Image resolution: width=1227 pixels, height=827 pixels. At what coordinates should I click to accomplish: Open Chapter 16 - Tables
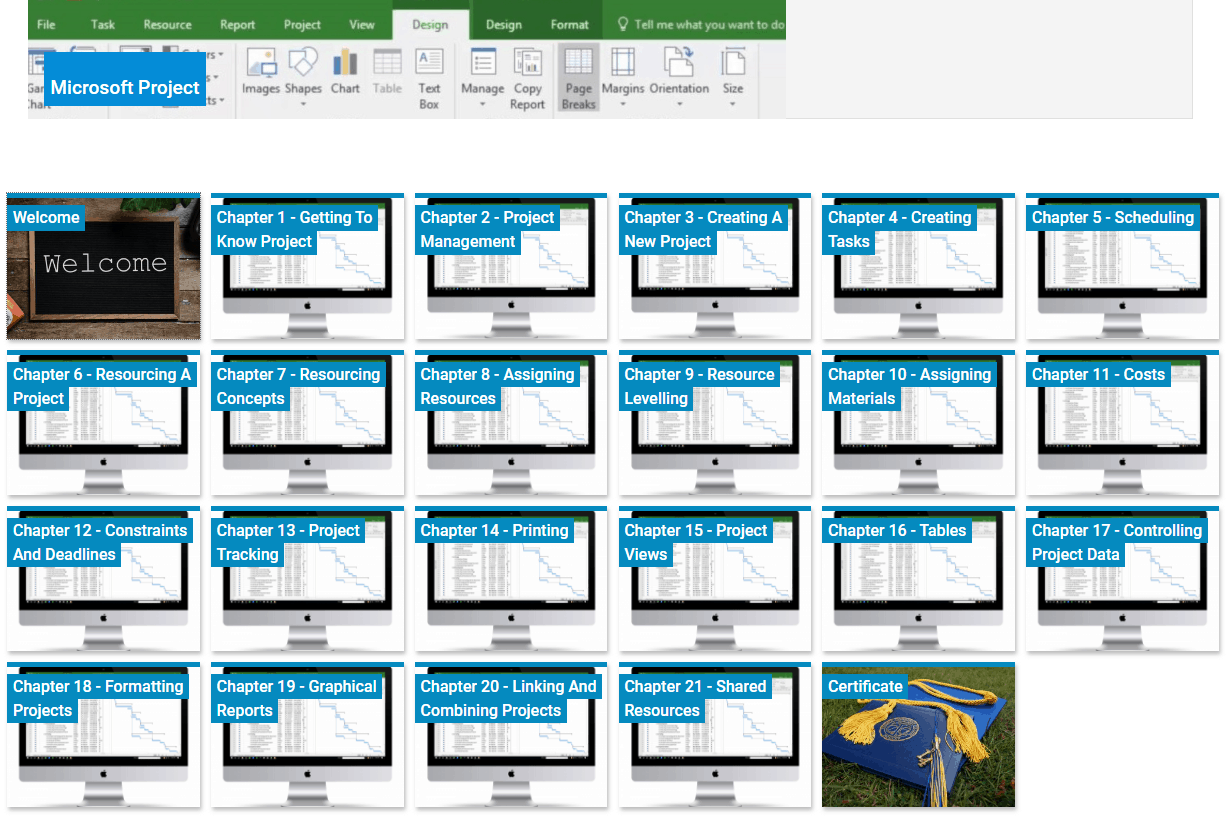[x=918, y=580]
